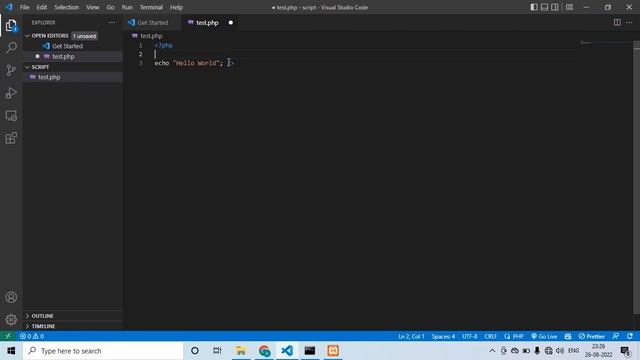640x360 pixels.
Task: Change UTF-8 encoding in status bar
Action: [469, 336]
